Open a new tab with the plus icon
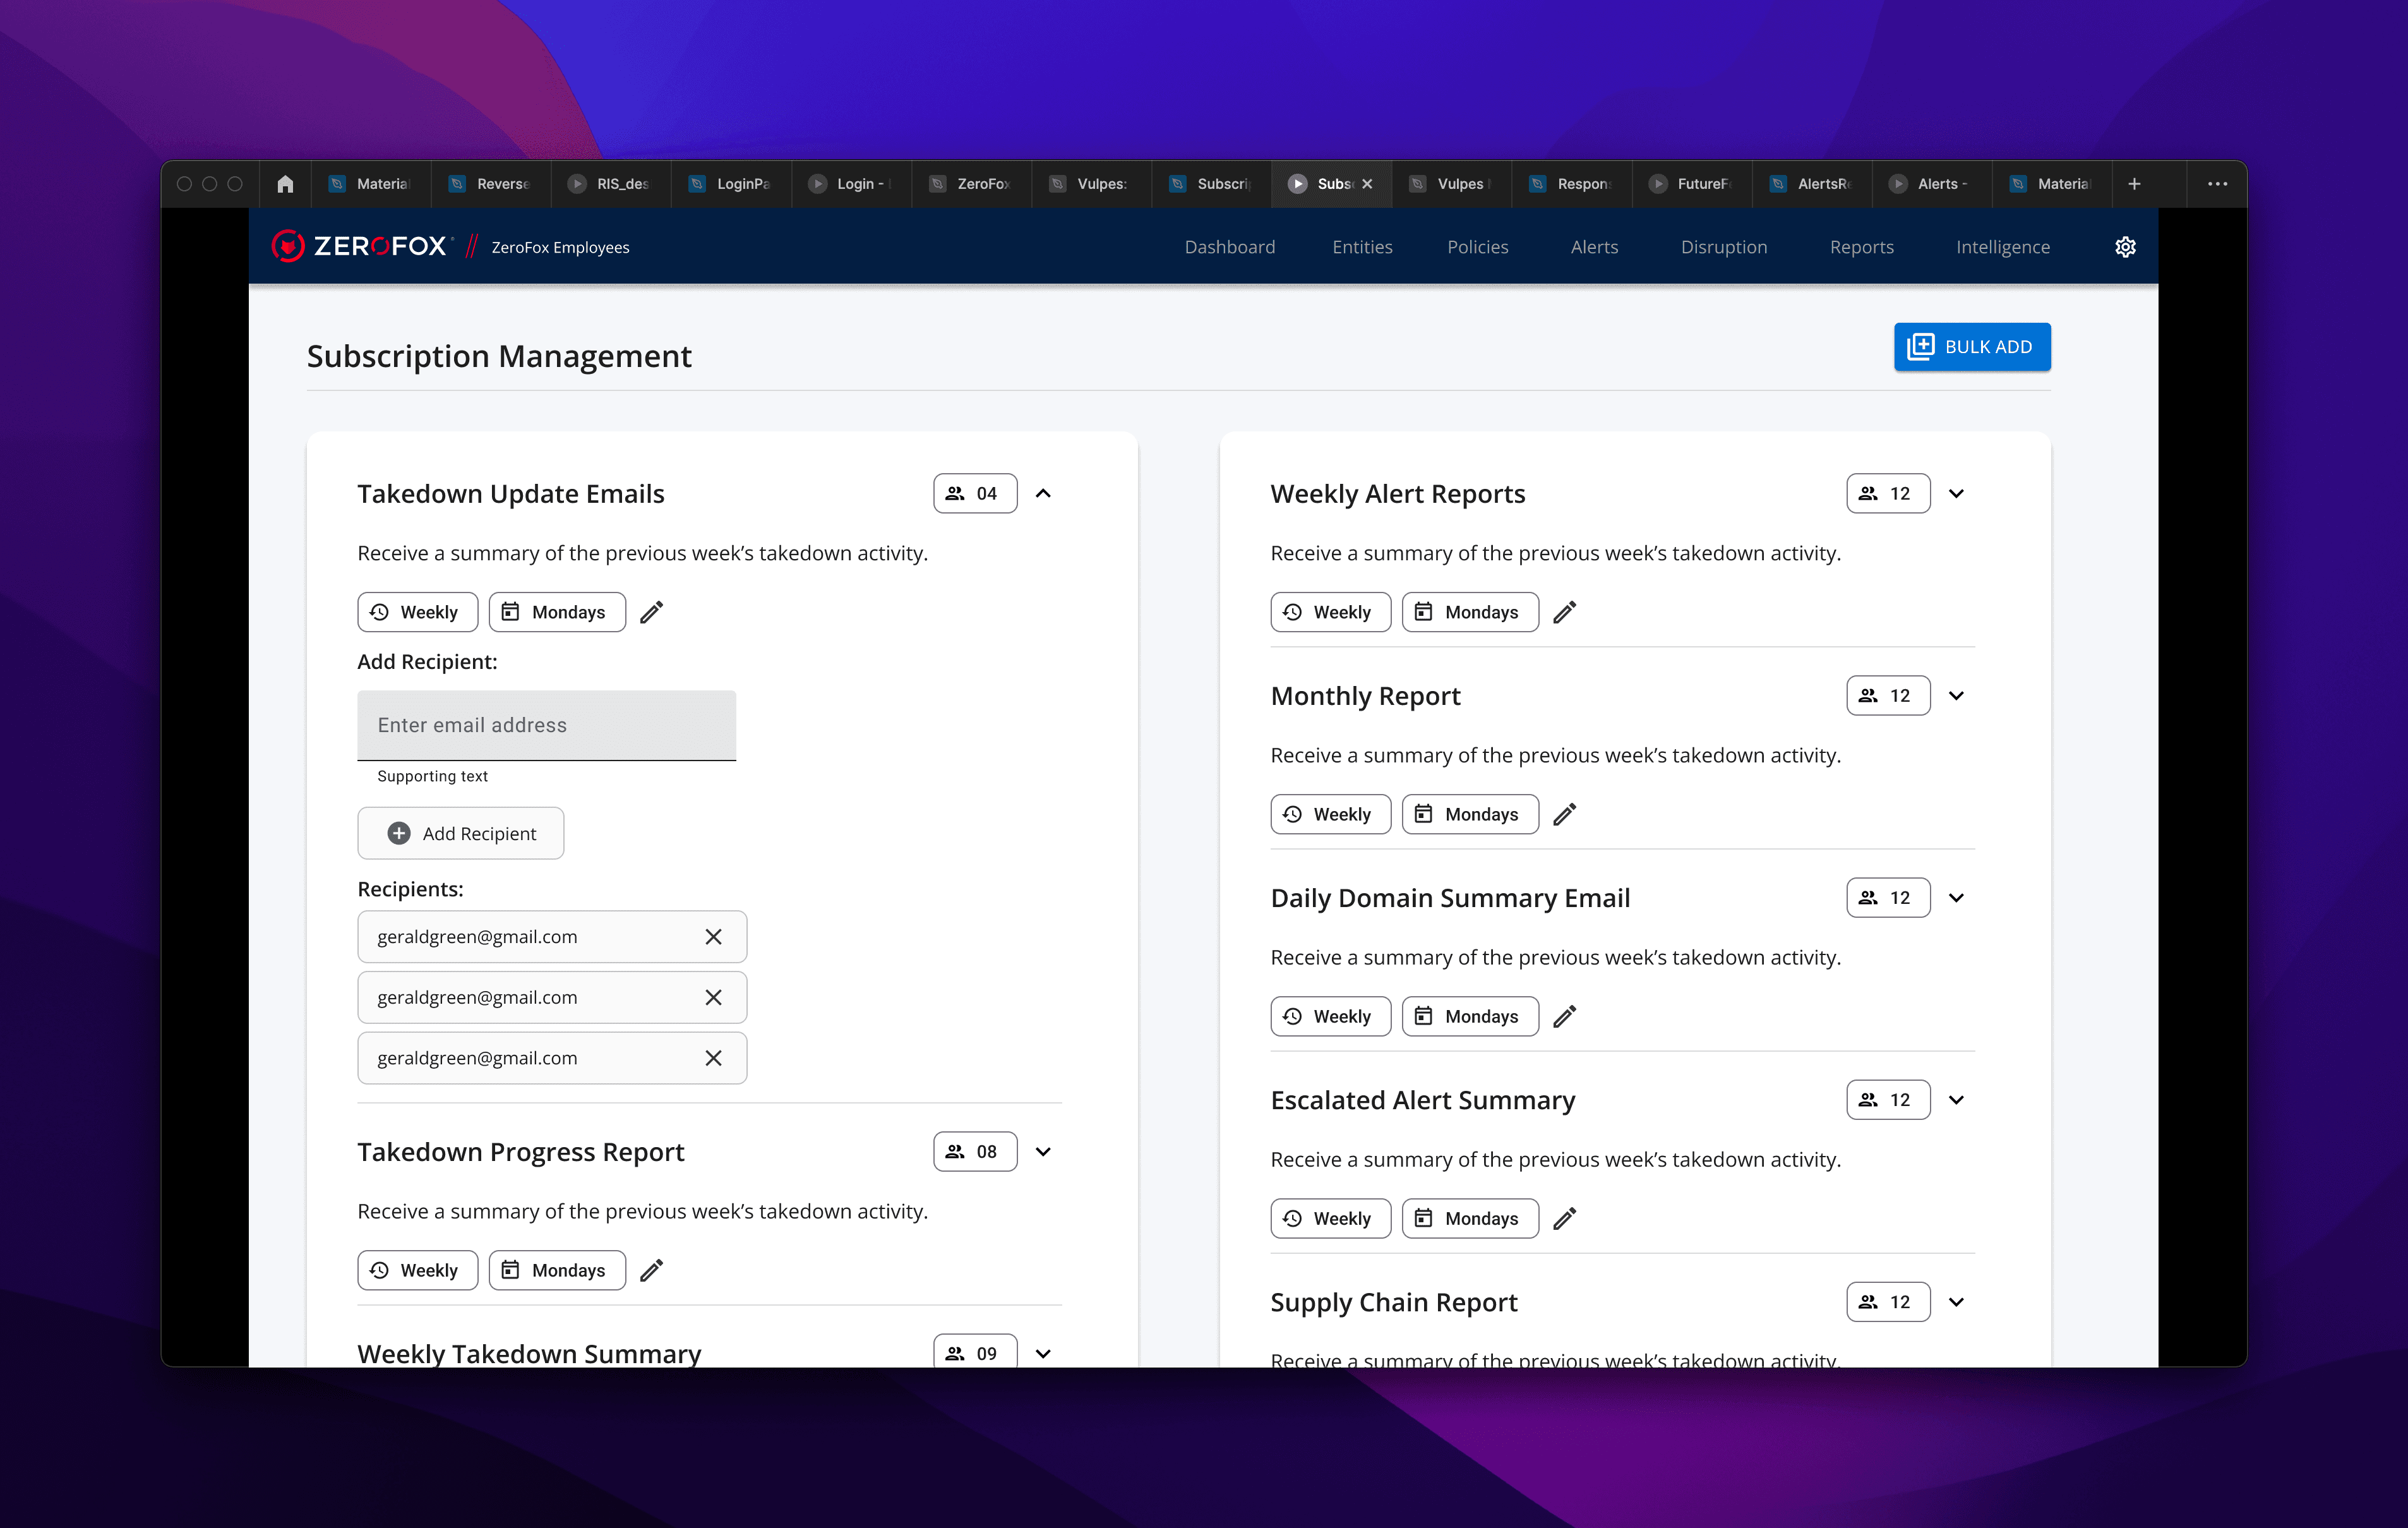The width and height of the screenshot is (2408, 1528). pos(2134,184)
